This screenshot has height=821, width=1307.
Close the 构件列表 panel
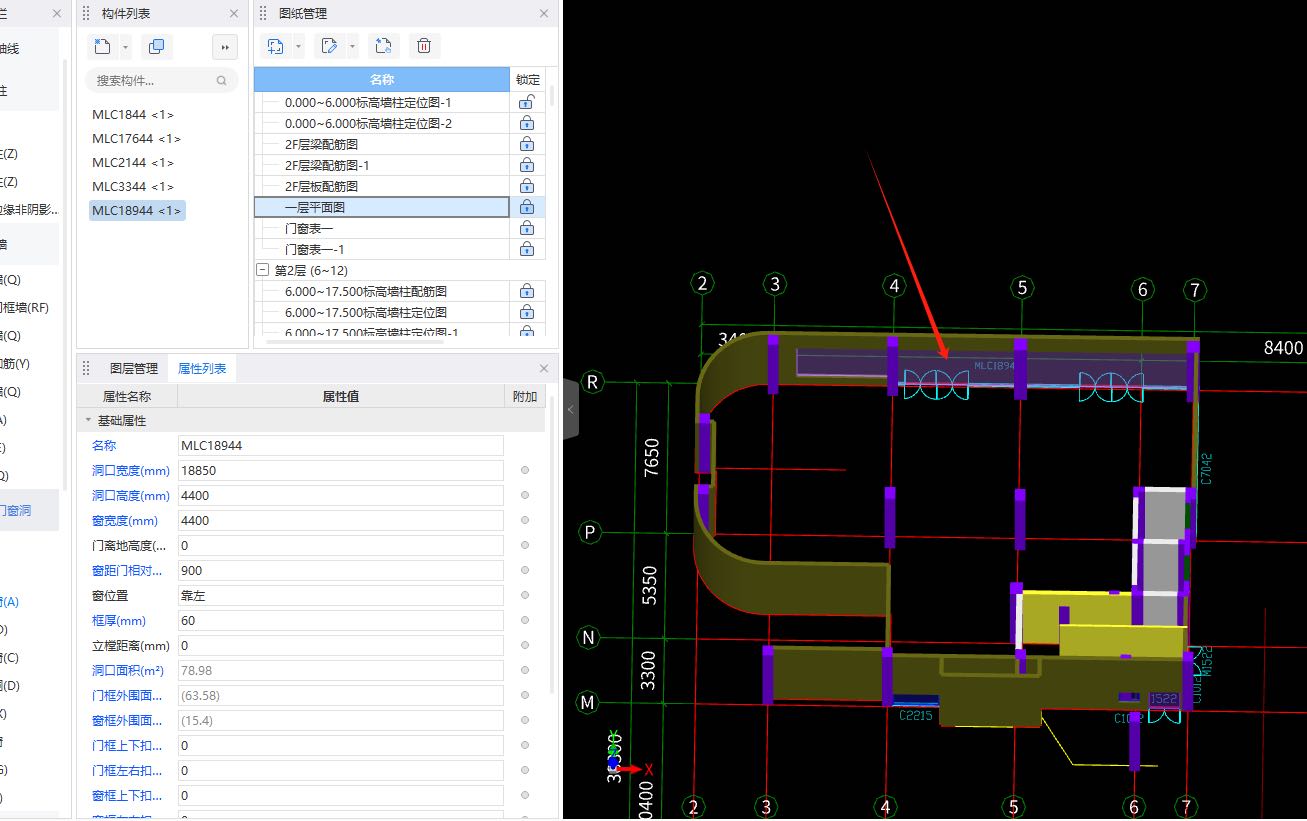[x=234, y=13]
